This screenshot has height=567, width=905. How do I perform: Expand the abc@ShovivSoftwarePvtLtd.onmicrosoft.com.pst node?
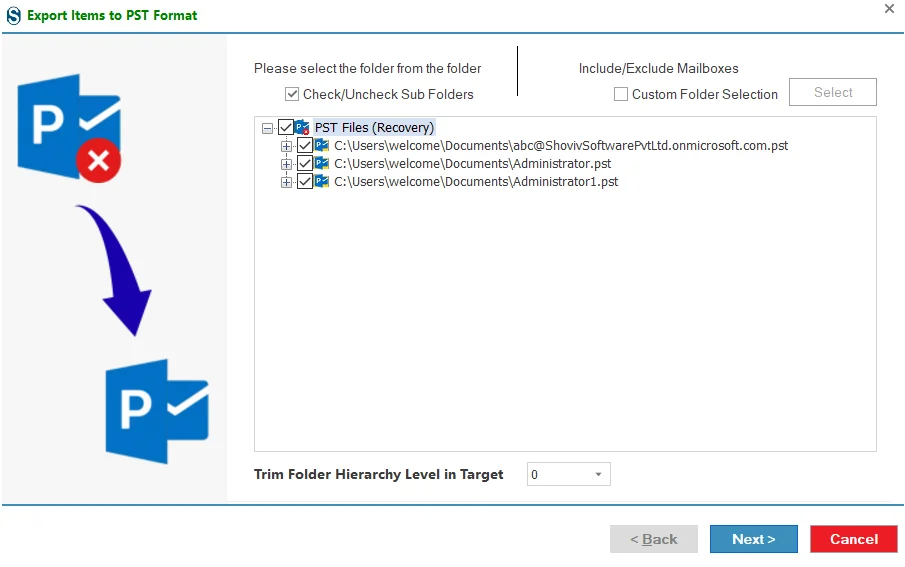tap(286, 146)
